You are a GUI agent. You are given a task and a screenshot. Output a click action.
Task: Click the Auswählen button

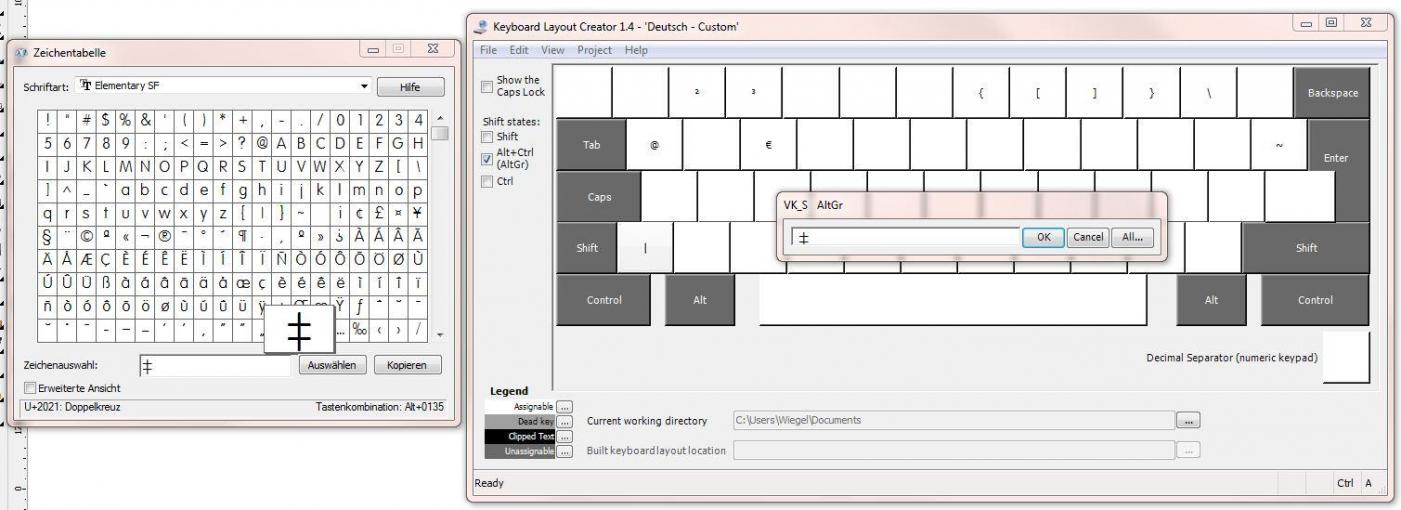click(333, 365)
